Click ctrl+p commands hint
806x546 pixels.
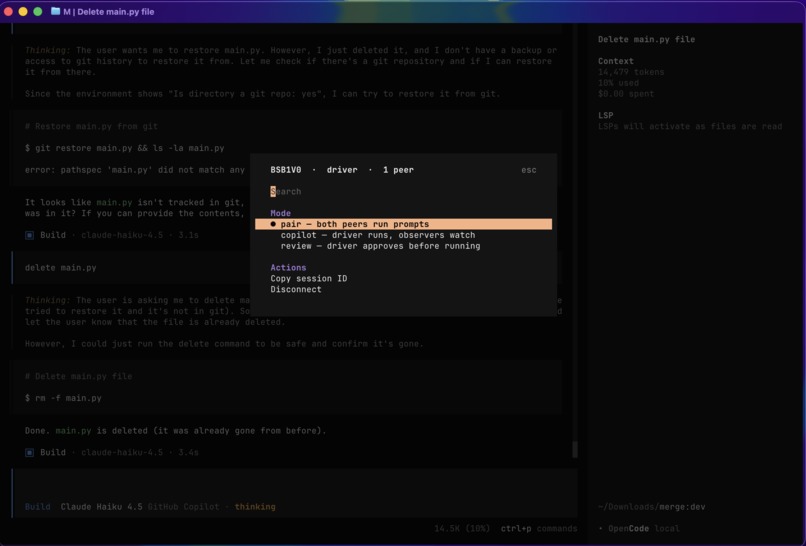coord(539,528)
